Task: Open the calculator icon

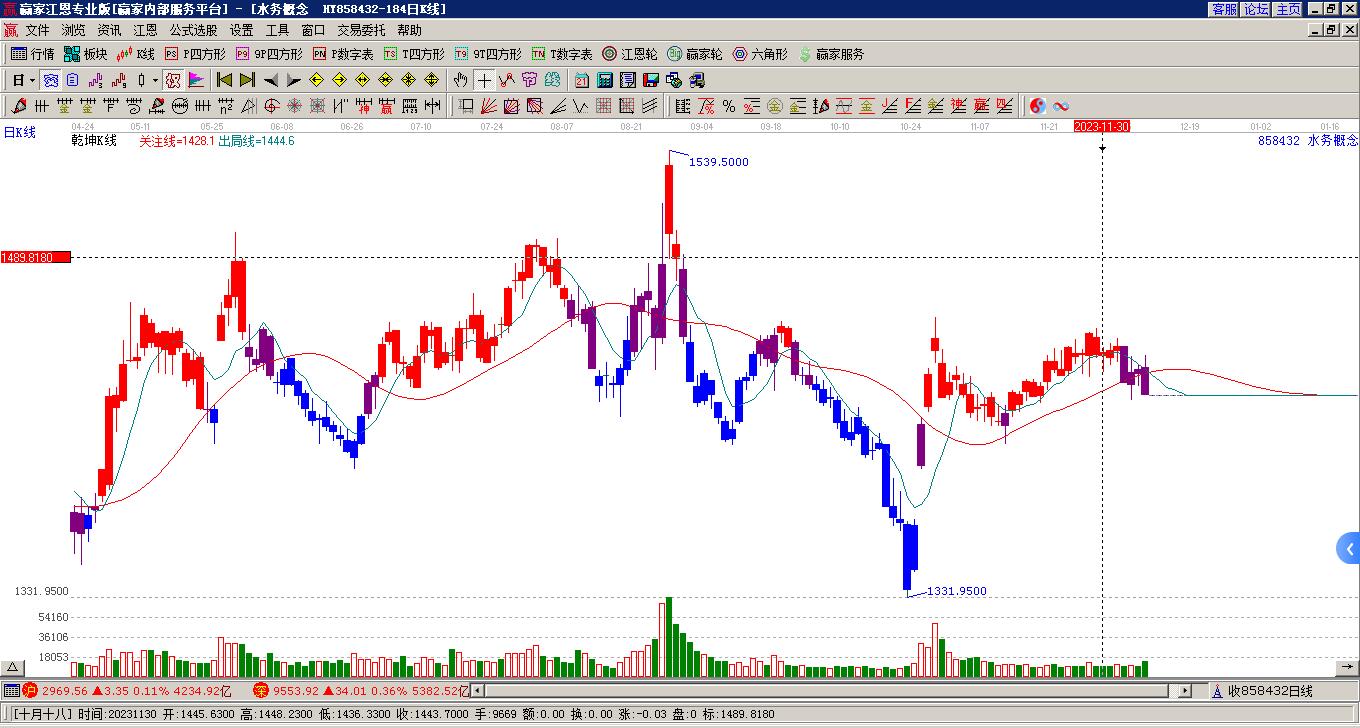Action: click(x=605, y=80)
